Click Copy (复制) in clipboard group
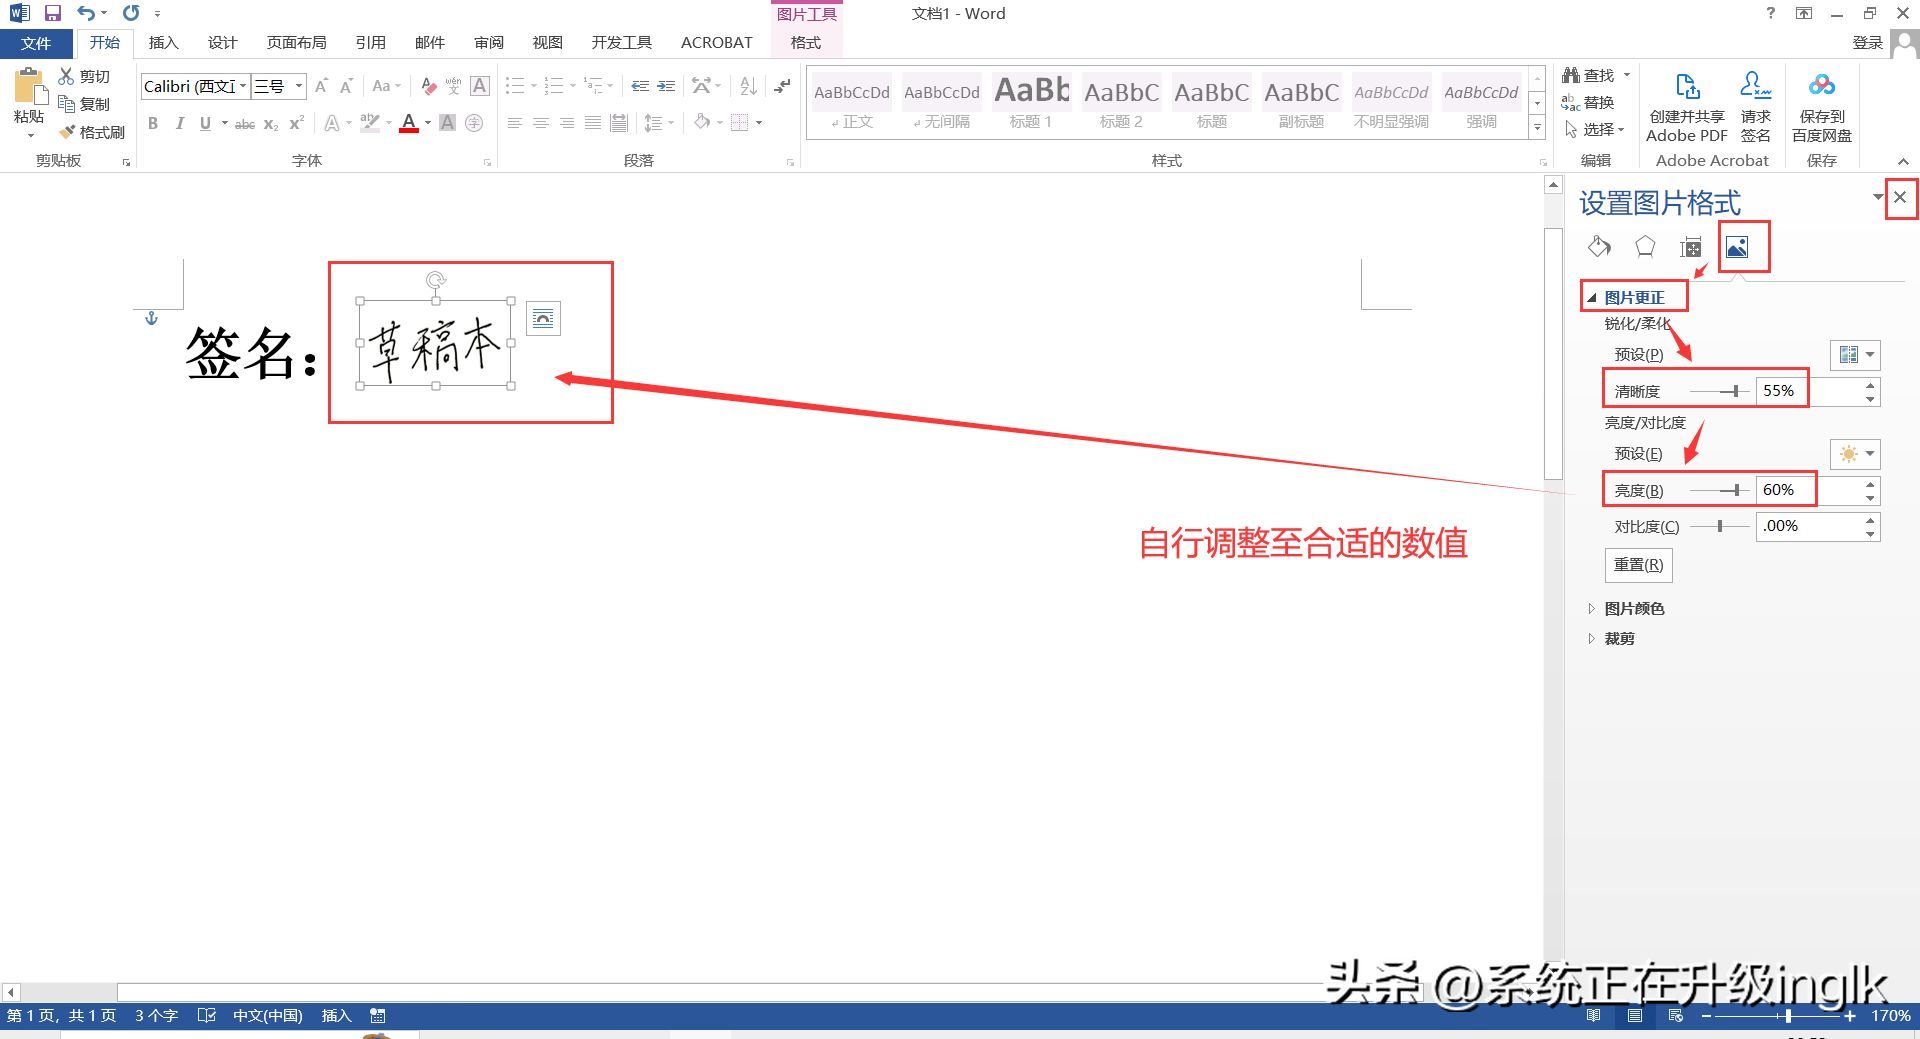Viewport: 1920px width, 1039px height. click(x=84, y=104)
